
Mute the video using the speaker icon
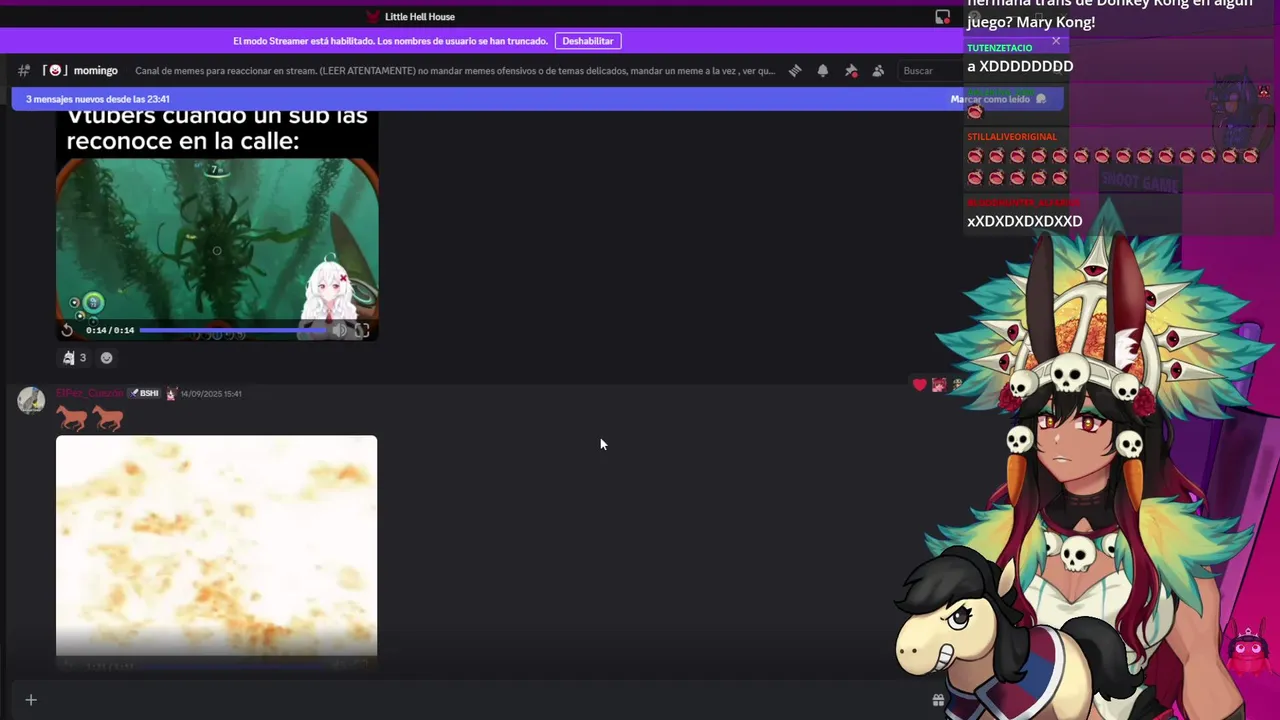pos(340,330)
